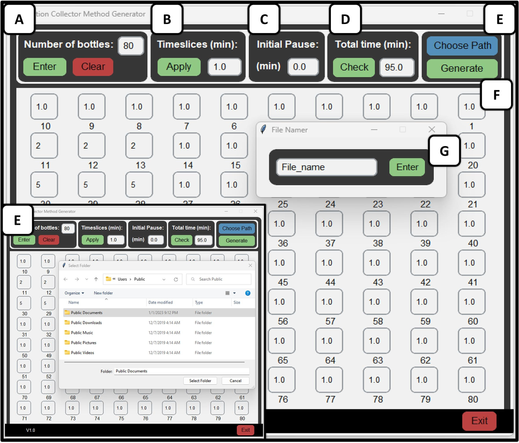
Task: Click Enter under Number of bottles in main window
Action: [45, 67]
